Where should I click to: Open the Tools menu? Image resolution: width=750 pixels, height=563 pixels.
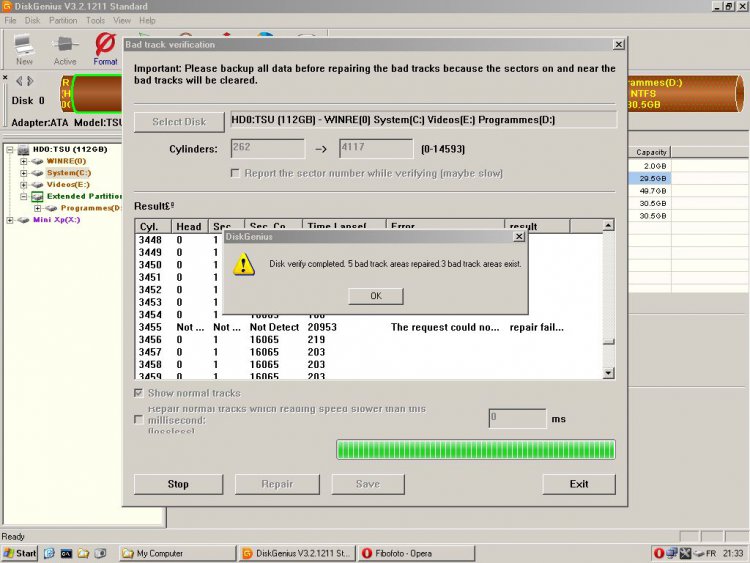[x=95, y=21]
